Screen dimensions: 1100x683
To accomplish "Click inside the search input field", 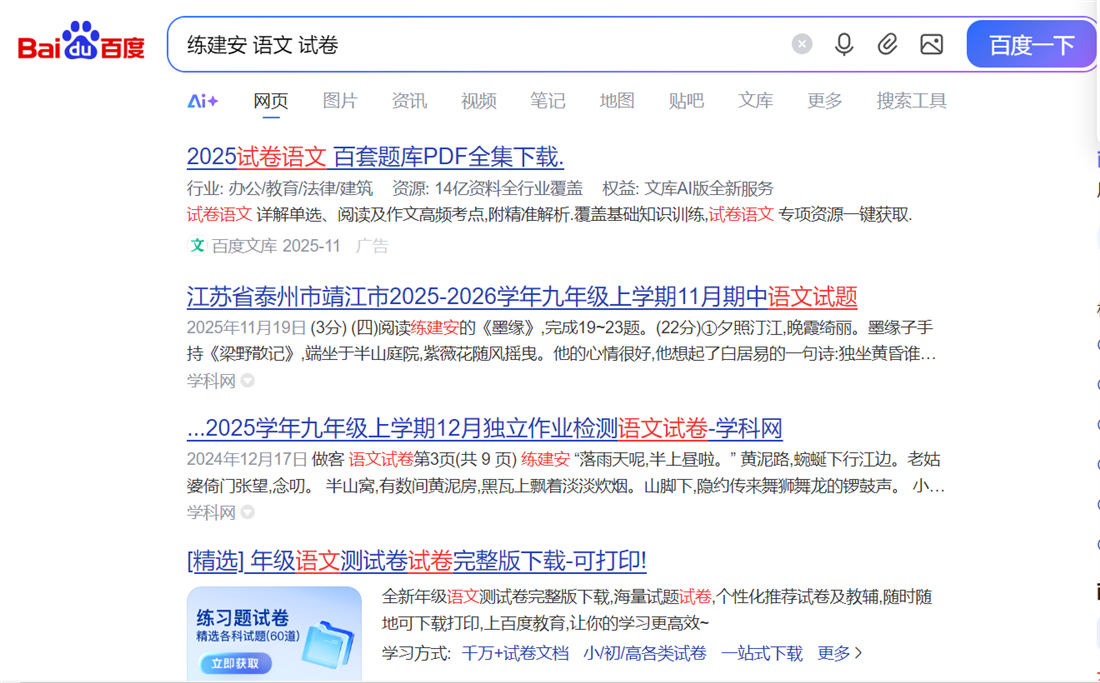I will point(450,44).
